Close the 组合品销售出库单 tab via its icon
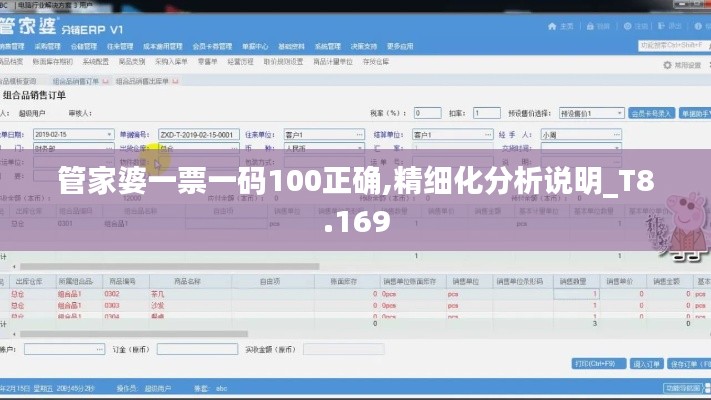The image size is (711, 400). click(x=175, y=81)
